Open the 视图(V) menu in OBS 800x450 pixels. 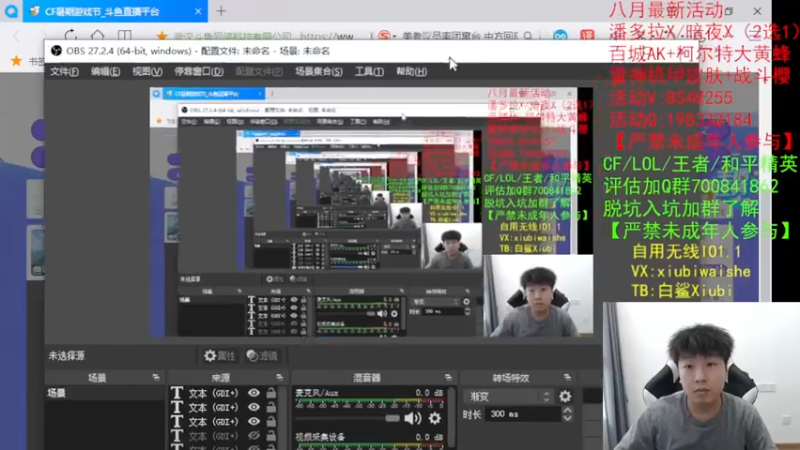point(147,71)
